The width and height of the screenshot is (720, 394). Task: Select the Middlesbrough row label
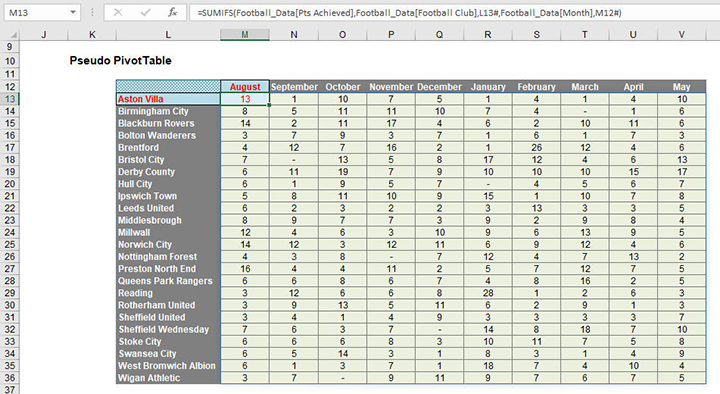point(168,220)
